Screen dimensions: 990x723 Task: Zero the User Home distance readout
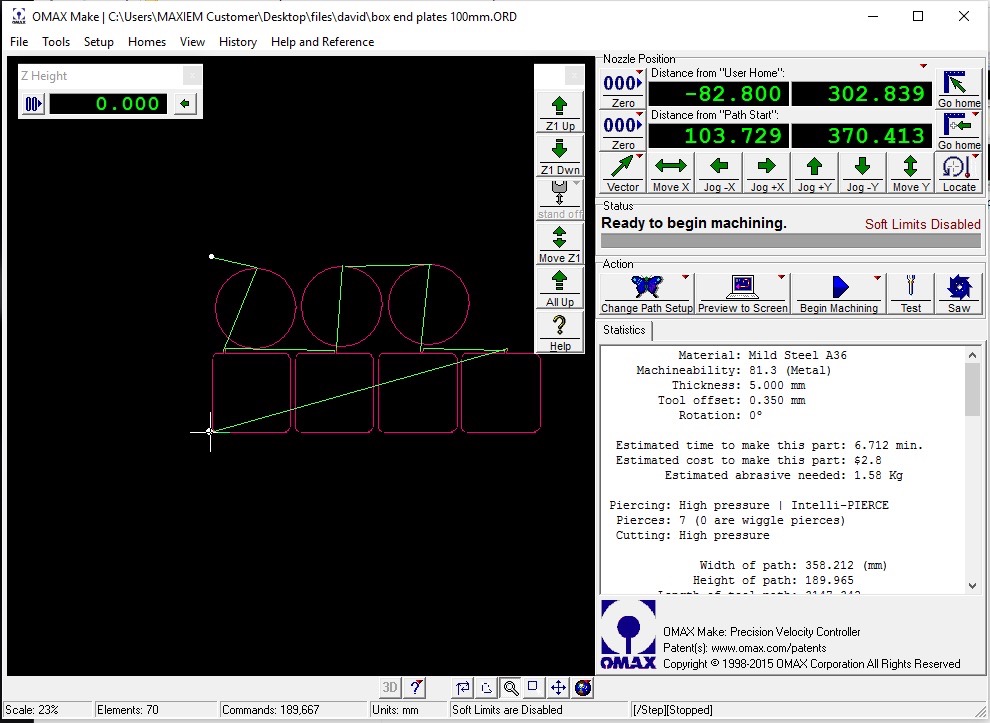pos(623,89)
